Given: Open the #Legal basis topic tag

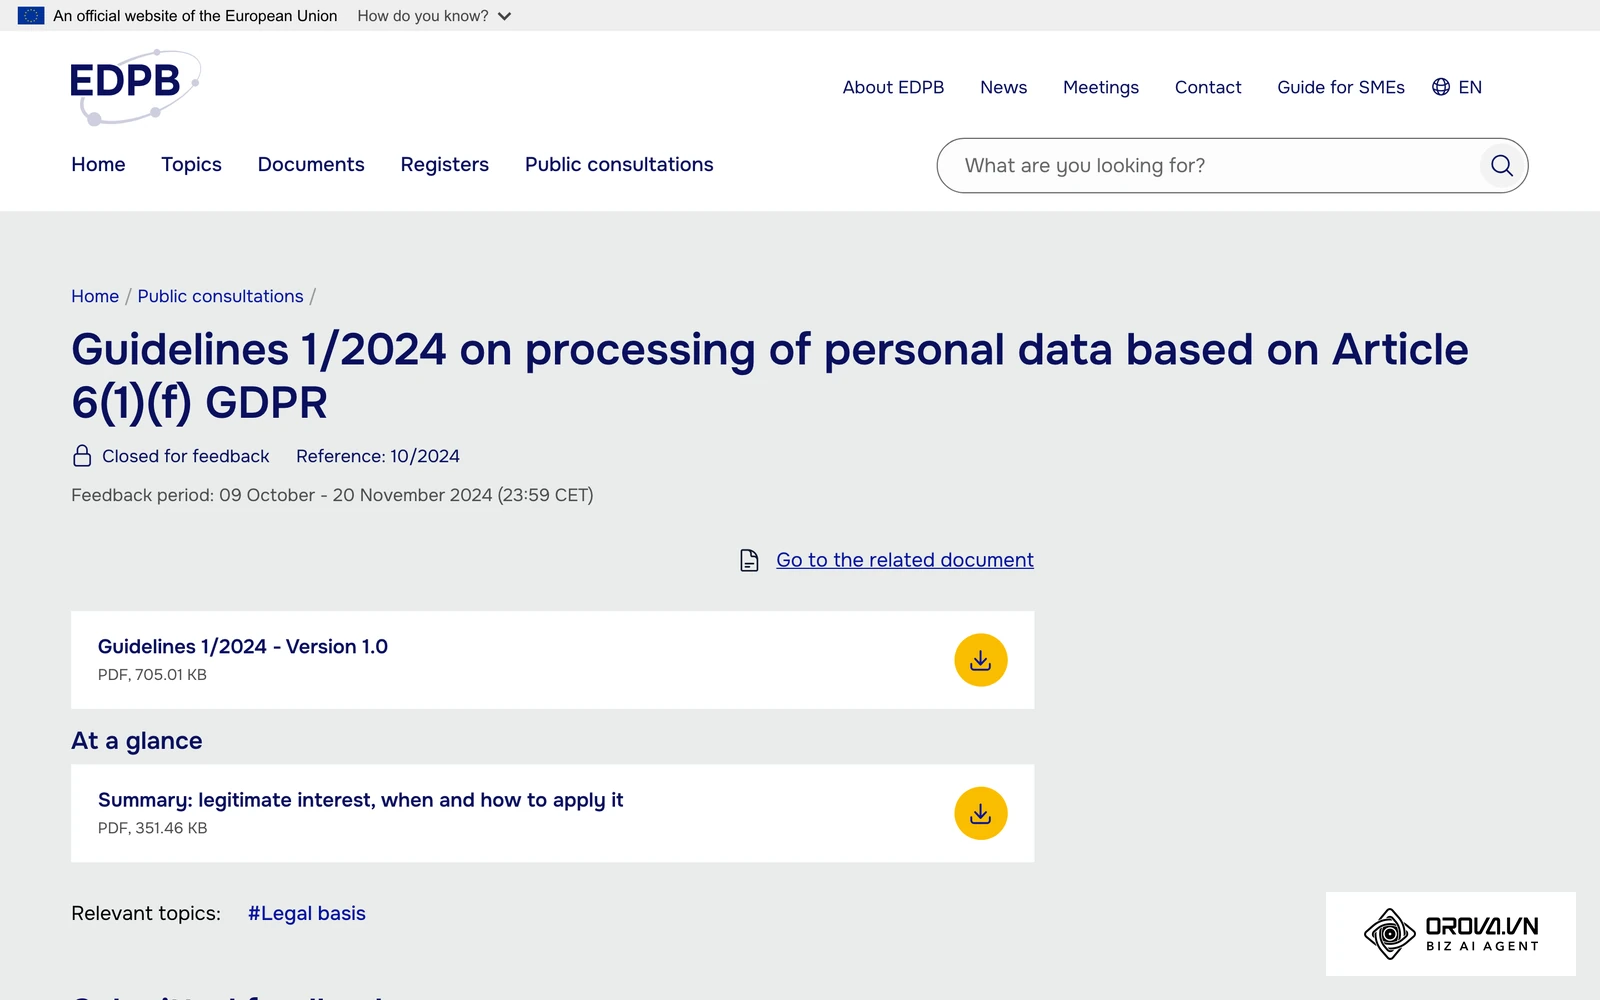Looking at the screenshot, I should tap(307, 913).
